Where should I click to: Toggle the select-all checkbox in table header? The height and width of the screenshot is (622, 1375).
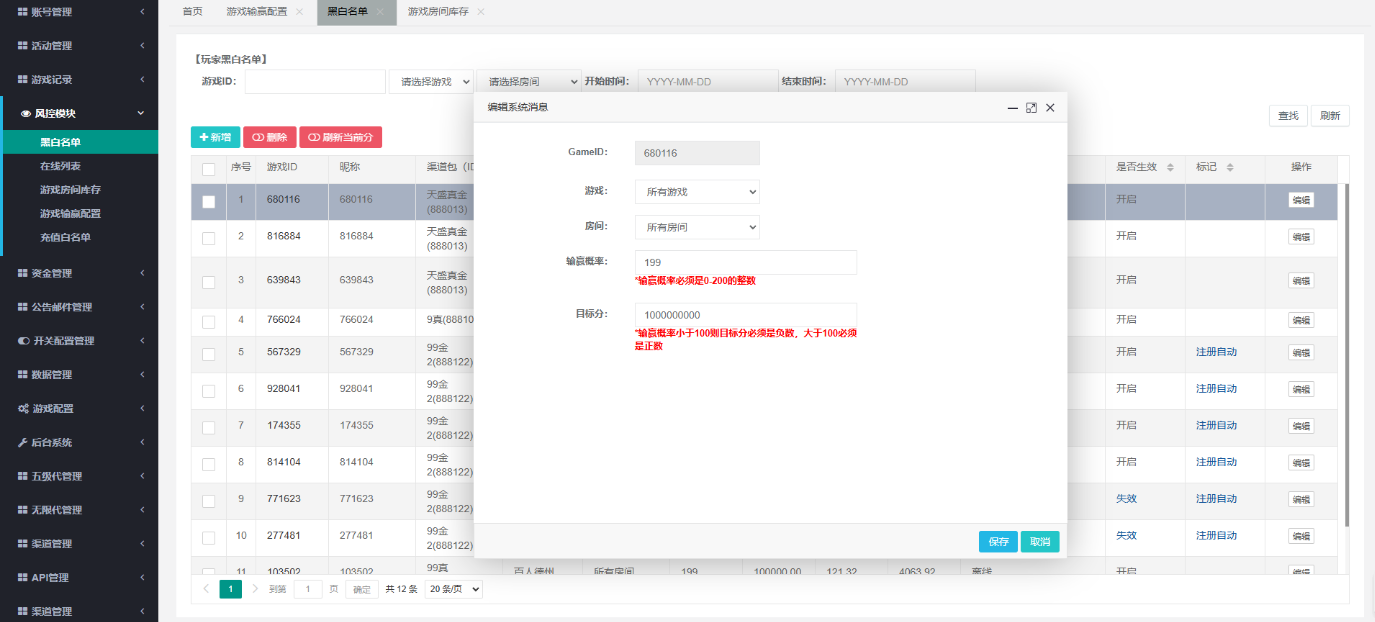click(209, 168)
